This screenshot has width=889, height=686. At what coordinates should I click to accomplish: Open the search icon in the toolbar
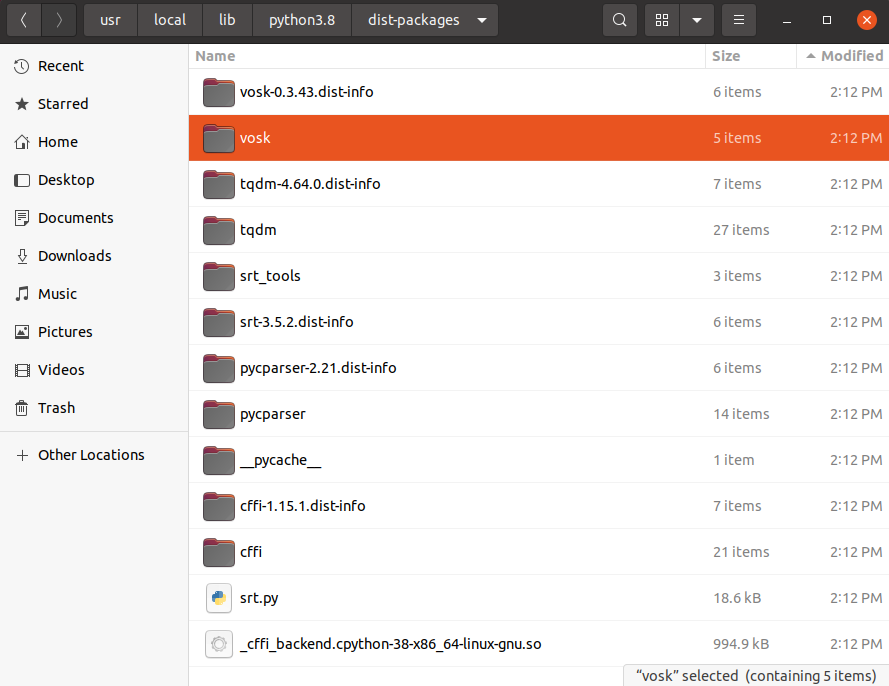click(x=620, y=19)
